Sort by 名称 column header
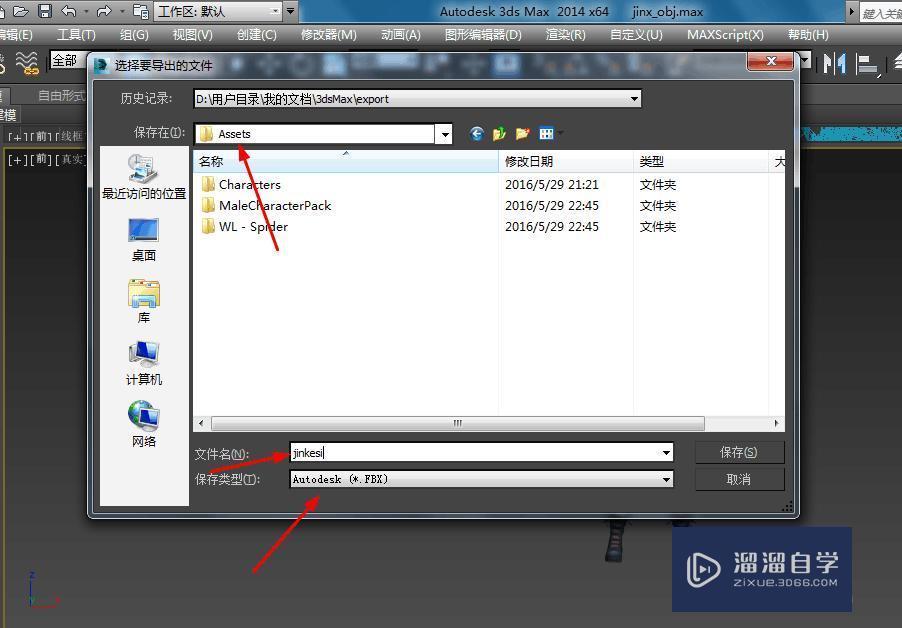902x628 pixels. click(346, 162)
